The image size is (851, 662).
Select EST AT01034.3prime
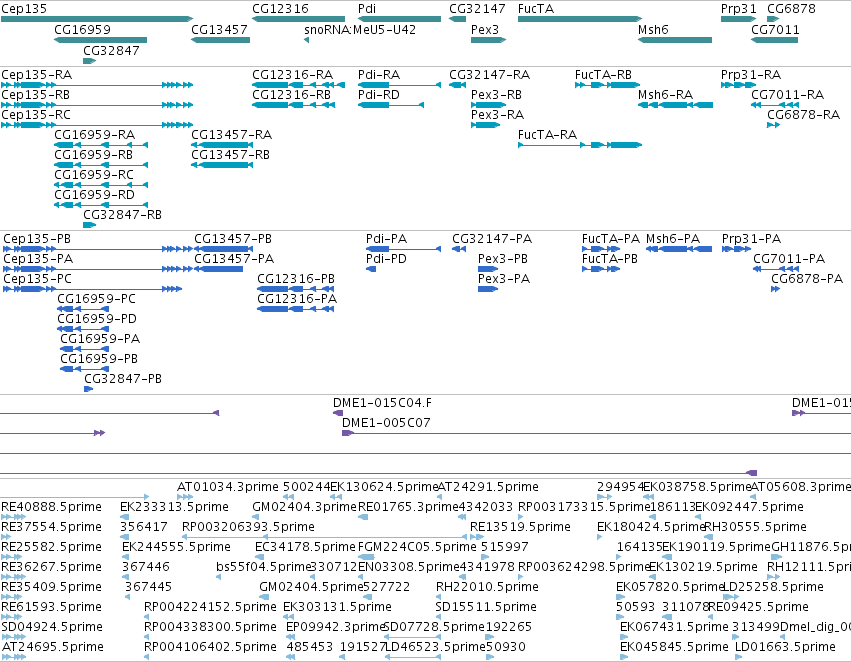tap(228, 487)
